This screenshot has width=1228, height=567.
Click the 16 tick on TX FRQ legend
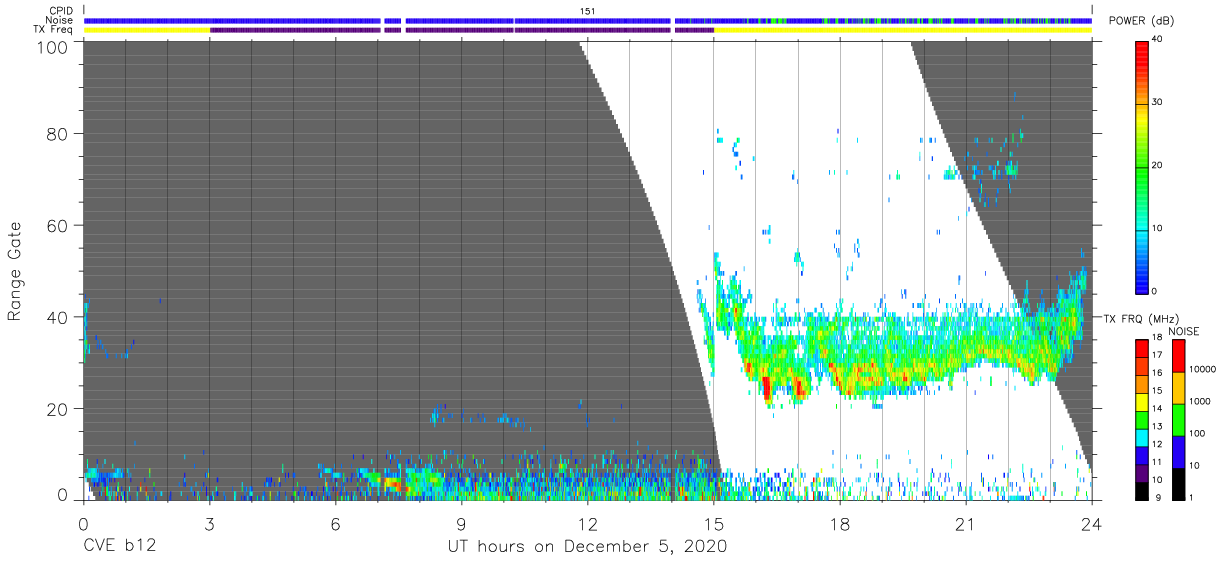pyautogui.click(x=1159, y=372)
